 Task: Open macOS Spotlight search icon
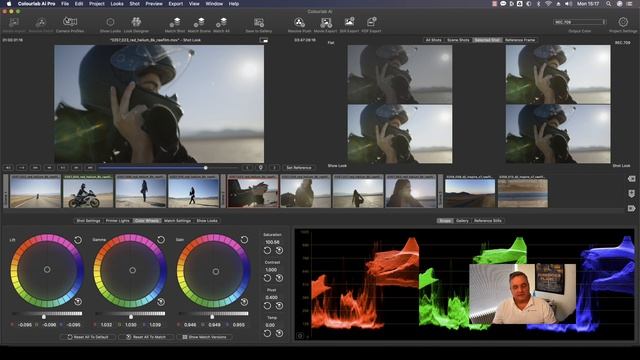(x=608, y=4)
